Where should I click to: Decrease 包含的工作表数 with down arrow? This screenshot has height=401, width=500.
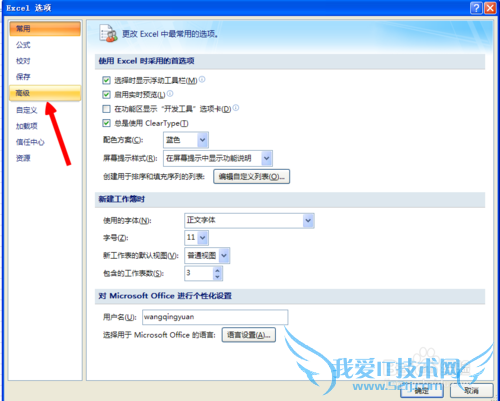[217, 277]
